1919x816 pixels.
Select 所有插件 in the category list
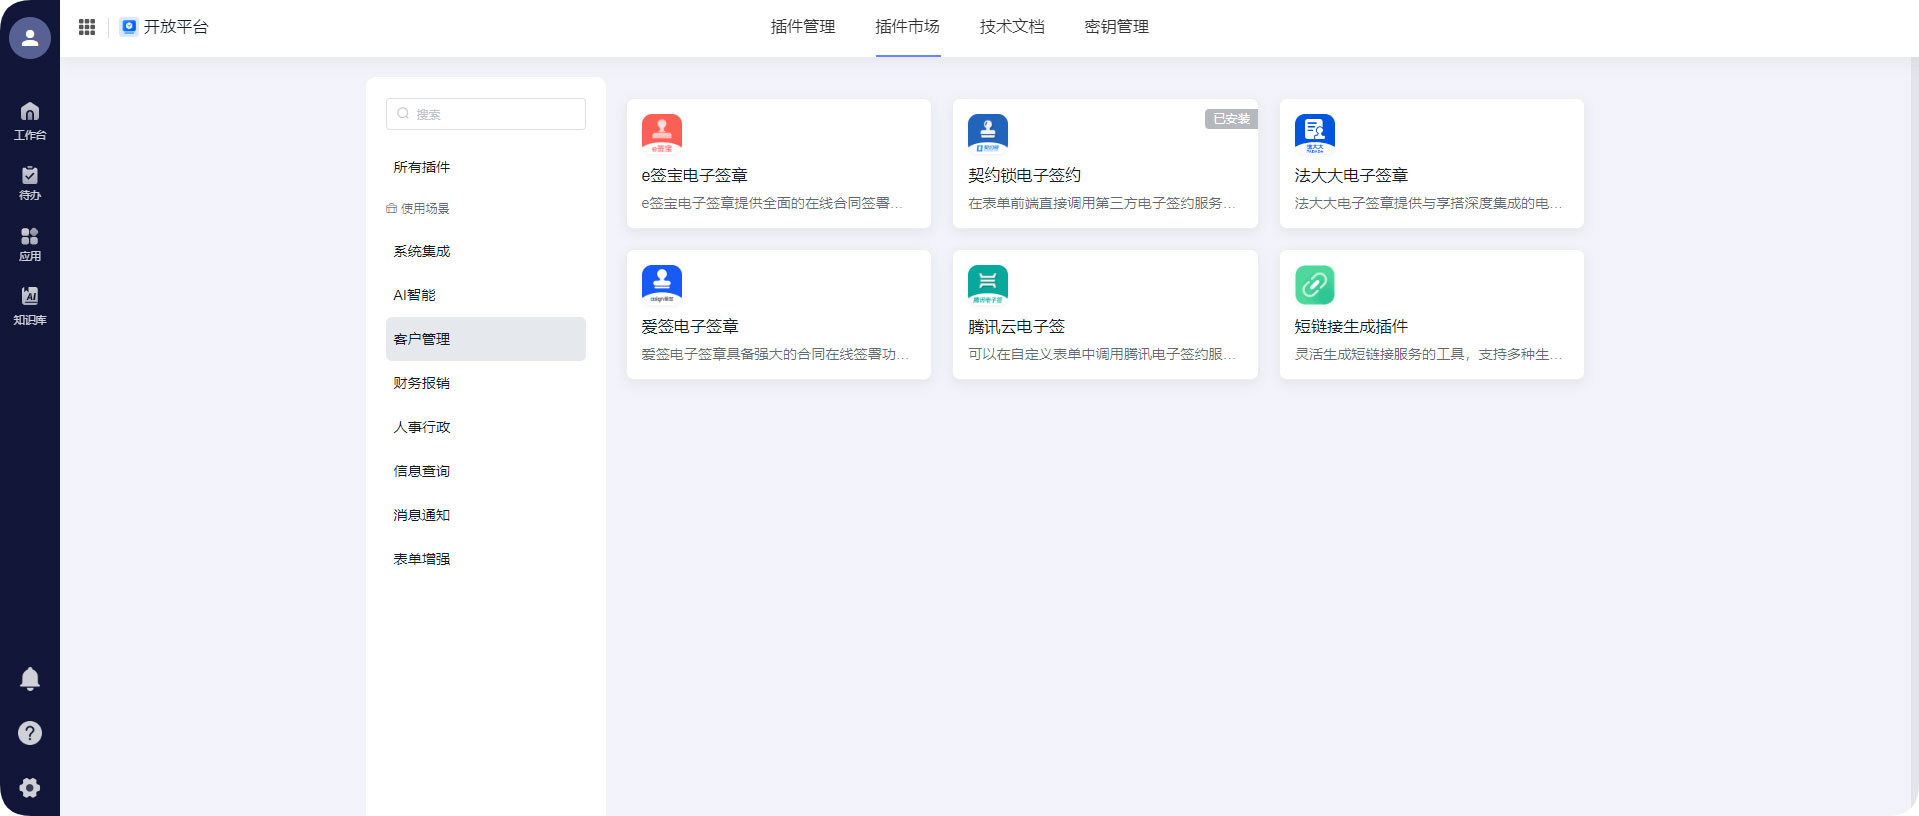pos(421,167)
